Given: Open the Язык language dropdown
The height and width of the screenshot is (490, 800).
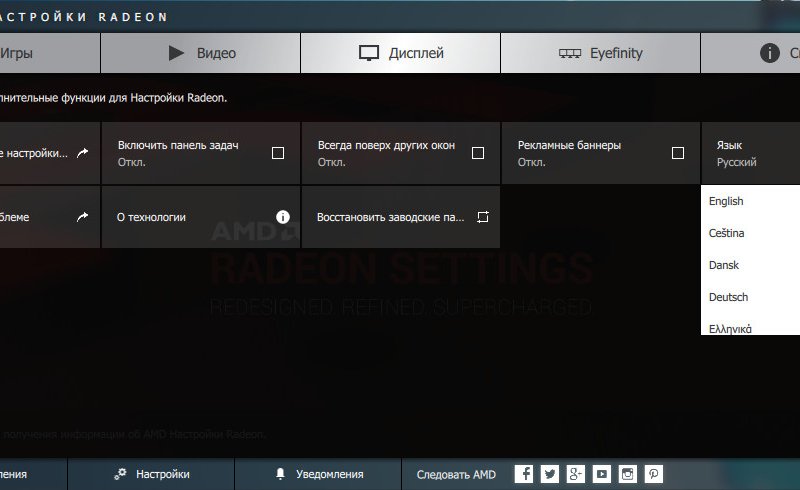Looking at the screenshot, I should click(751, 153).
